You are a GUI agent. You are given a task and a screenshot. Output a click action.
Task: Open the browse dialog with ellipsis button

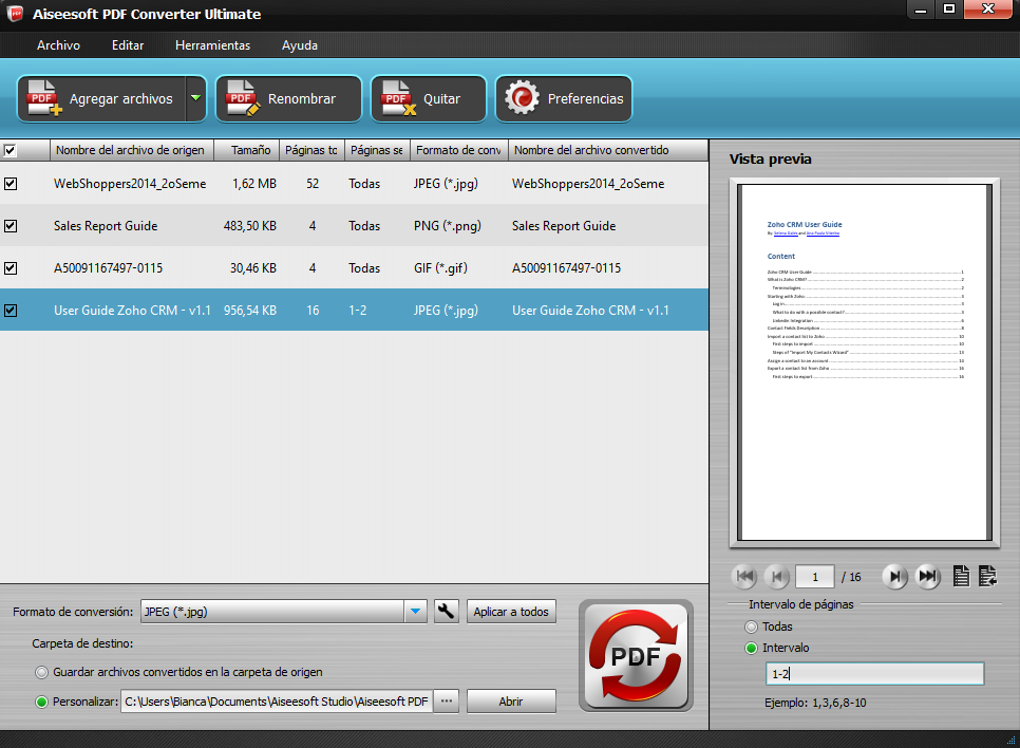(446, 701)
